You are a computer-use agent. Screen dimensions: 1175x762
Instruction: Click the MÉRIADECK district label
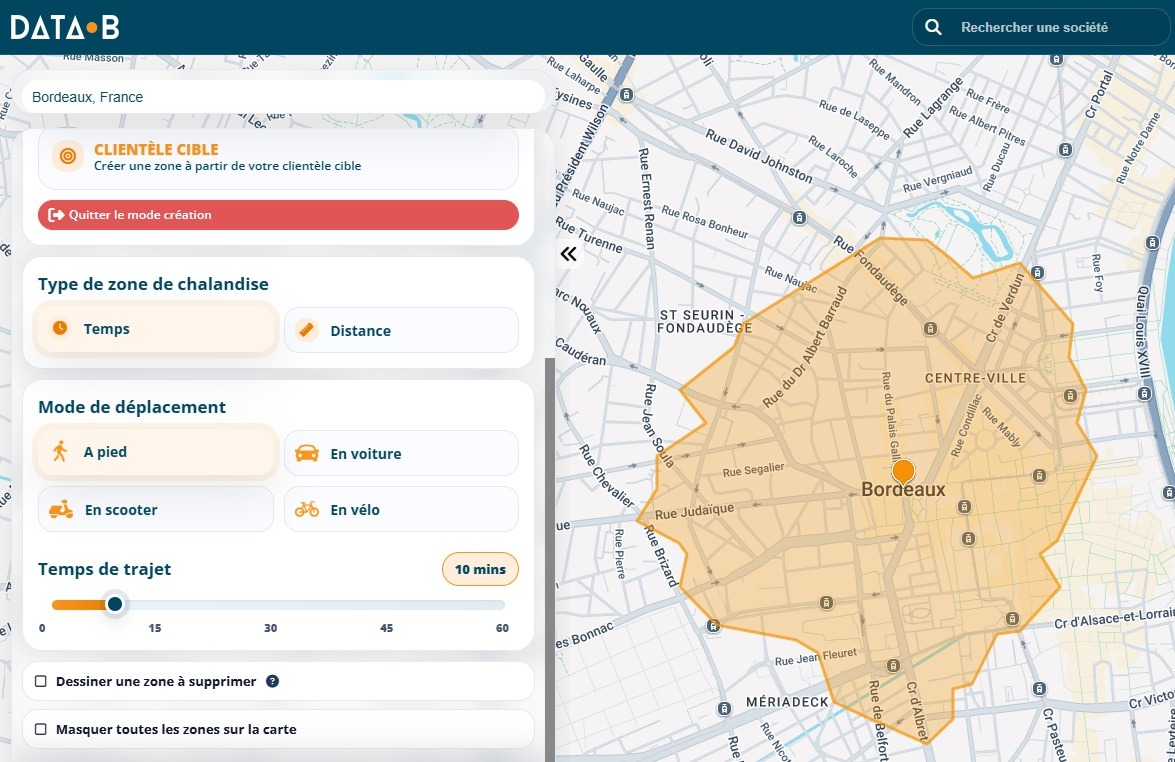coord(788,702)
